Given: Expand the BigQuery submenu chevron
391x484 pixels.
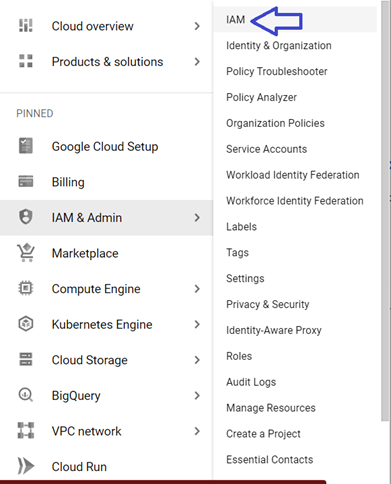Looking at the screenshot, I should (197, 396).
